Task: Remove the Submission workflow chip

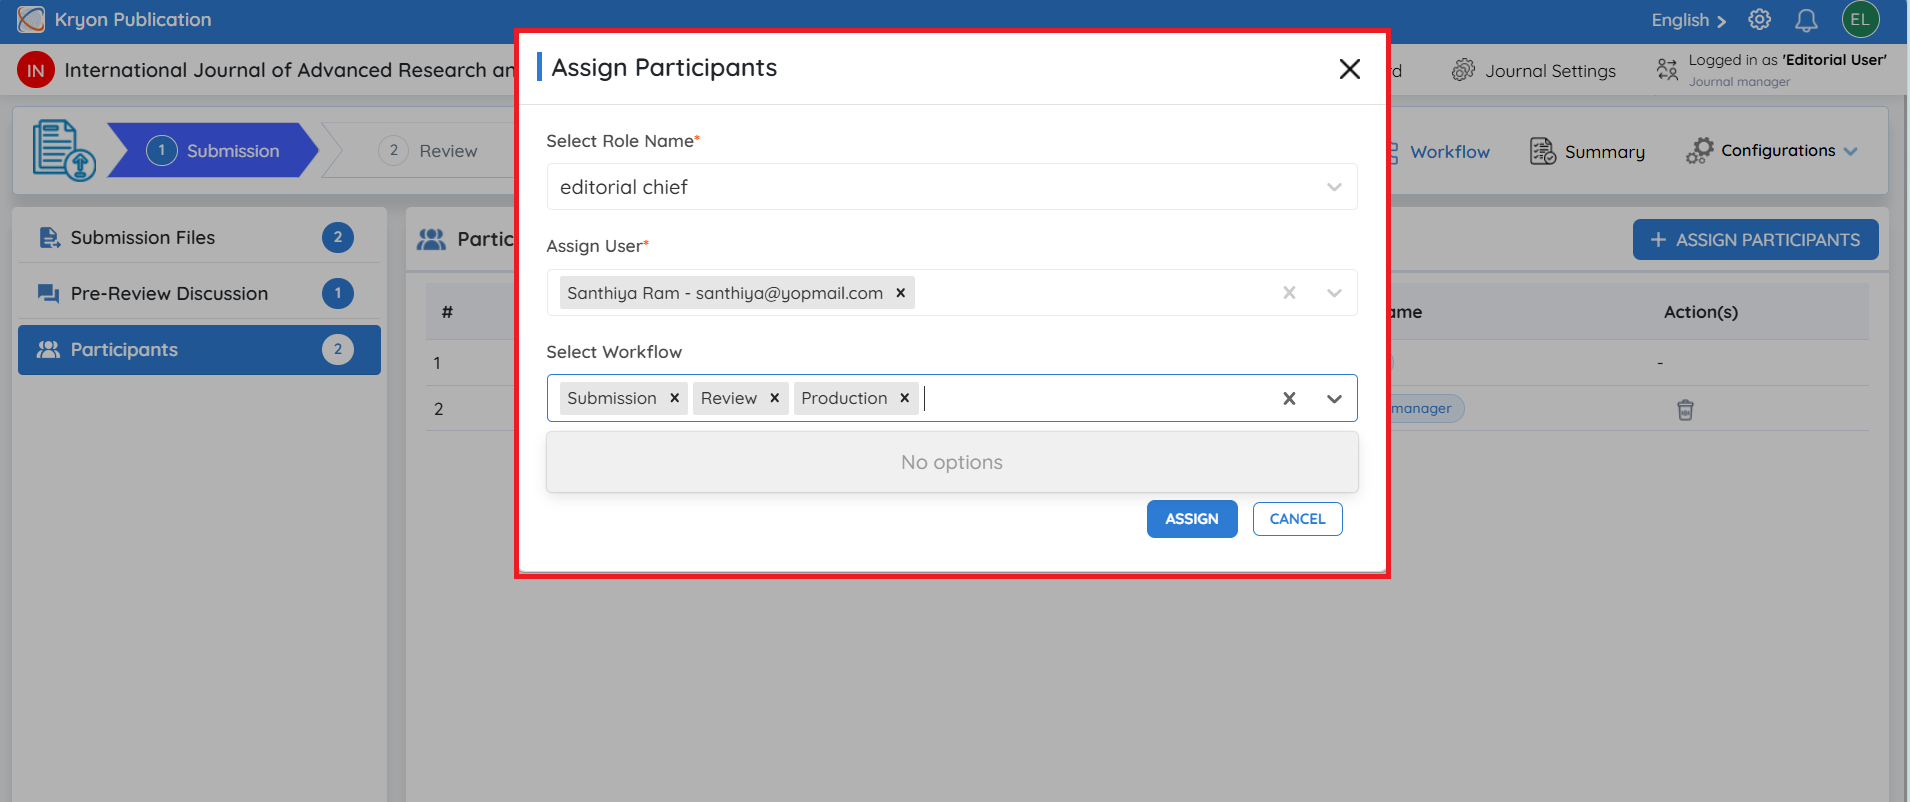Action: (674, 398)
